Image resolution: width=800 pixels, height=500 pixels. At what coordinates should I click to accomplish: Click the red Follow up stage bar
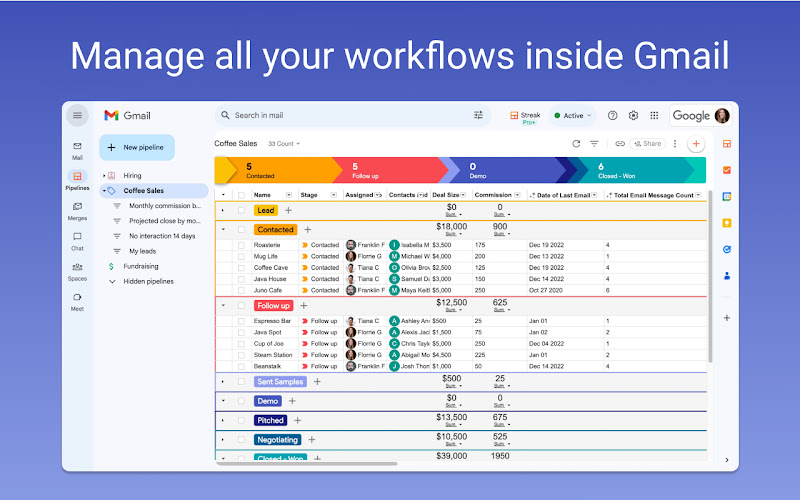390,170
